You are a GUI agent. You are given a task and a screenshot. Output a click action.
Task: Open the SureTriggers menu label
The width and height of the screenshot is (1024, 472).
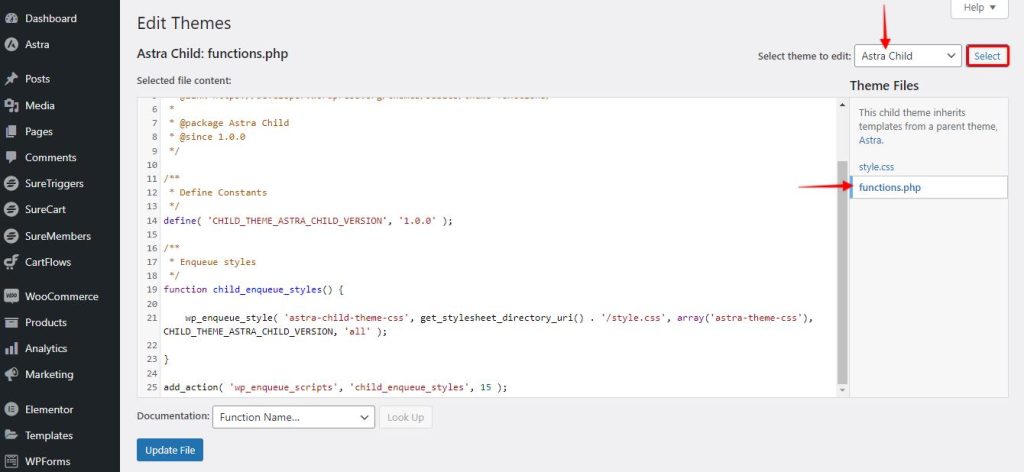(54, 183)
